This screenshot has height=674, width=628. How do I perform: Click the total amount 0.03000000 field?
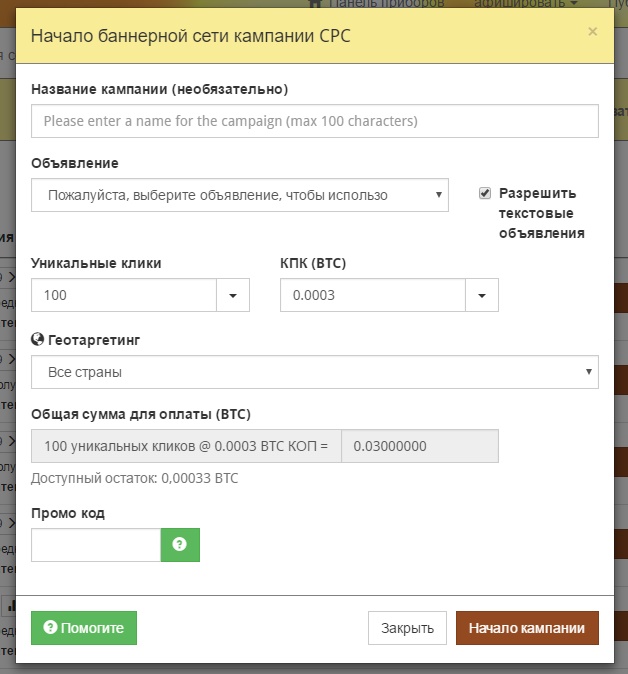pos(420,446)
